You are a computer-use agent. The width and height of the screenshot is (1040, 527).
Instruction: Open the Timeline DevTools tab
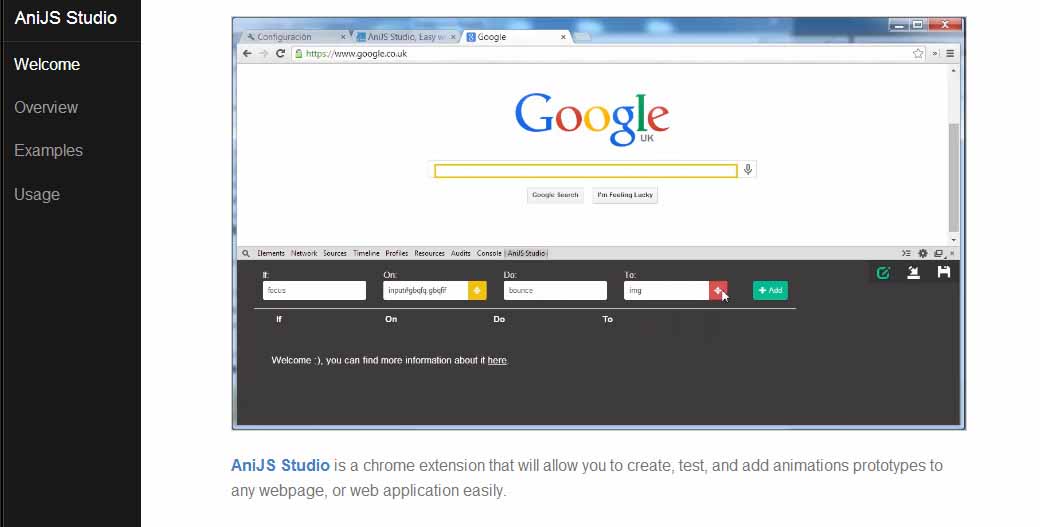(x=366, y=253)
